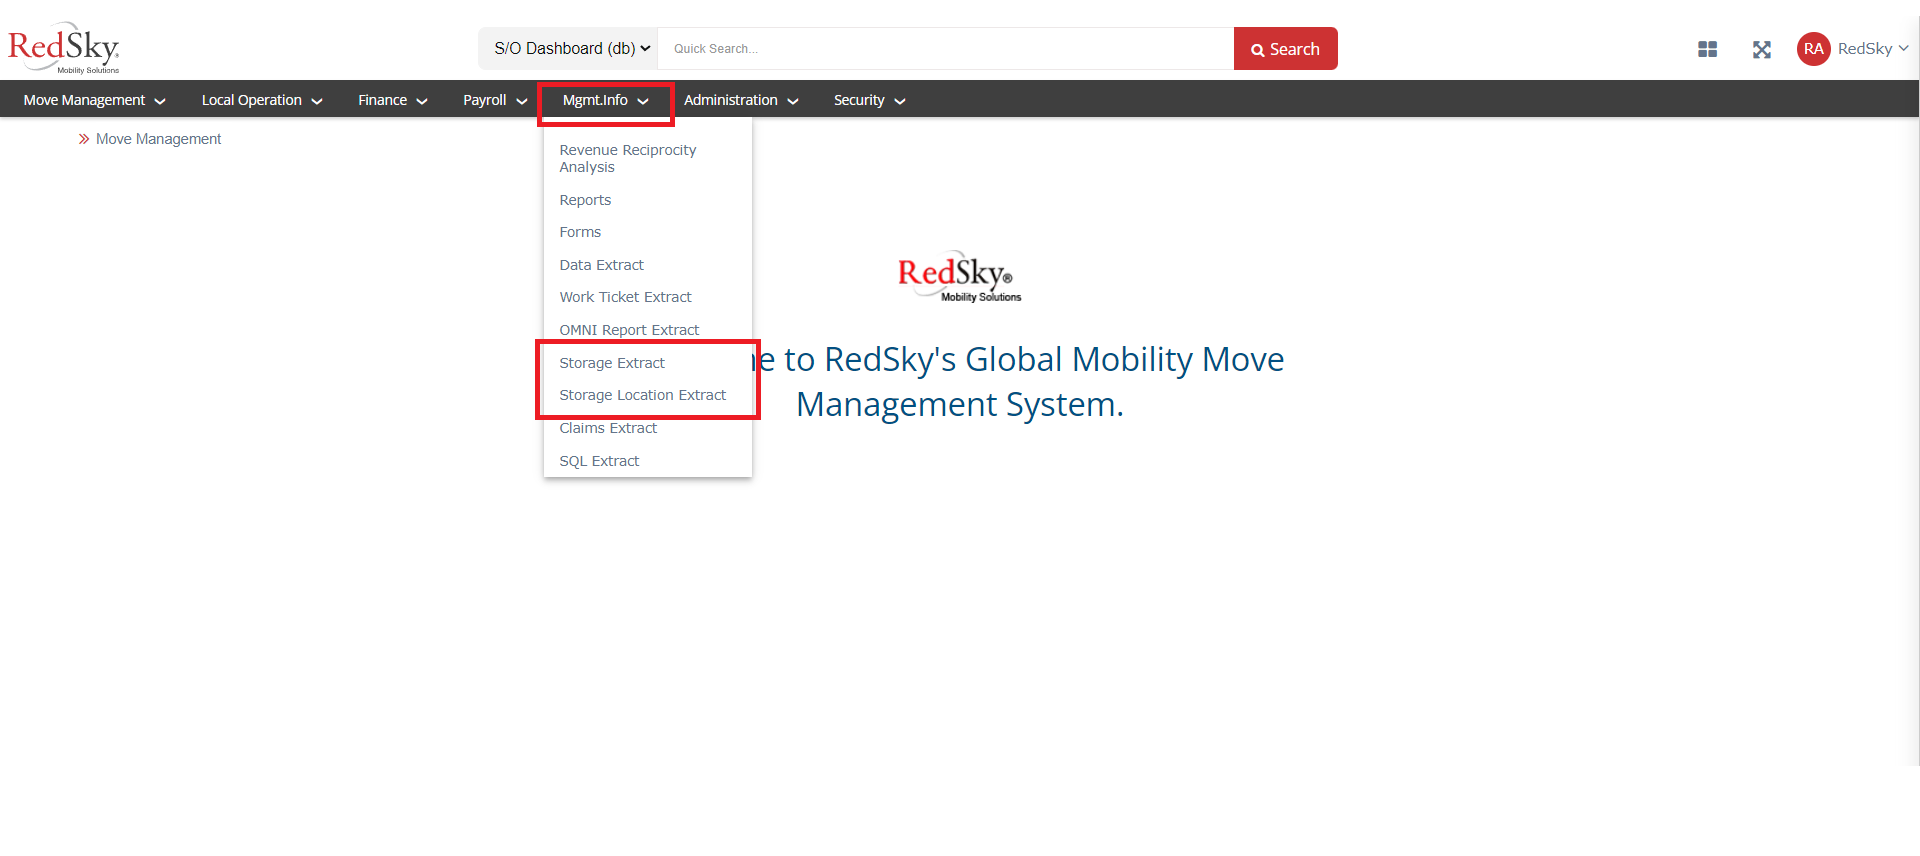The height and width of the screenshot is (856, 1920).
Task: Click the red Search button
Action: coord(1285,49)
